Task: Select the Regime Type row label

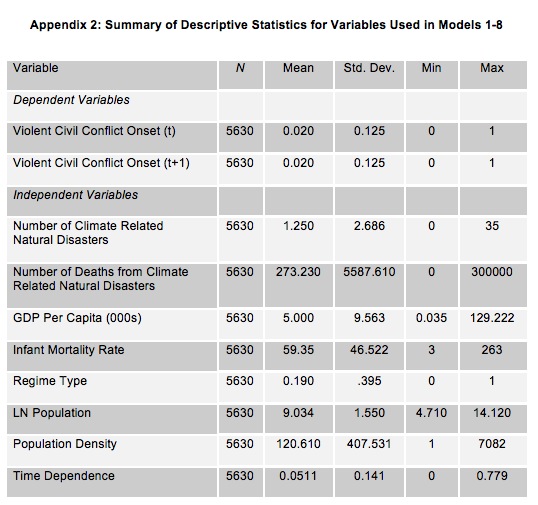Action: click(x=50, y=381)
